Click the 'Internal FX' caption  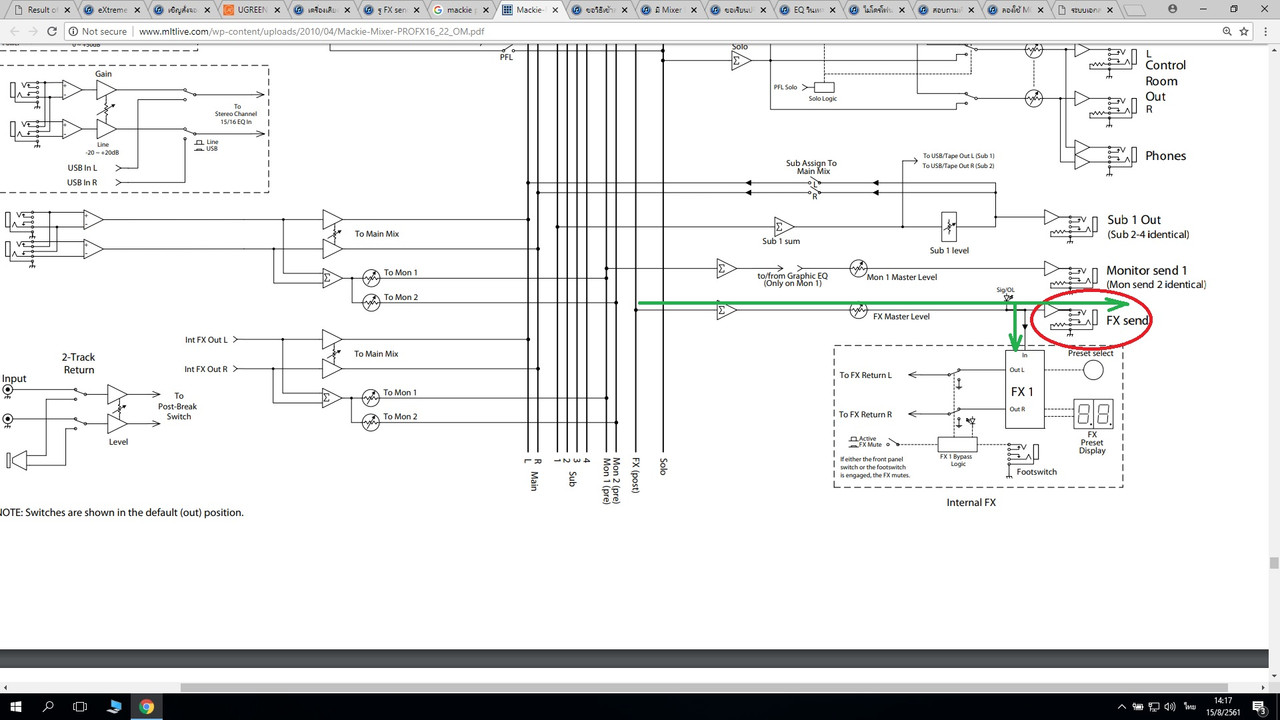(x=970, y=503)
